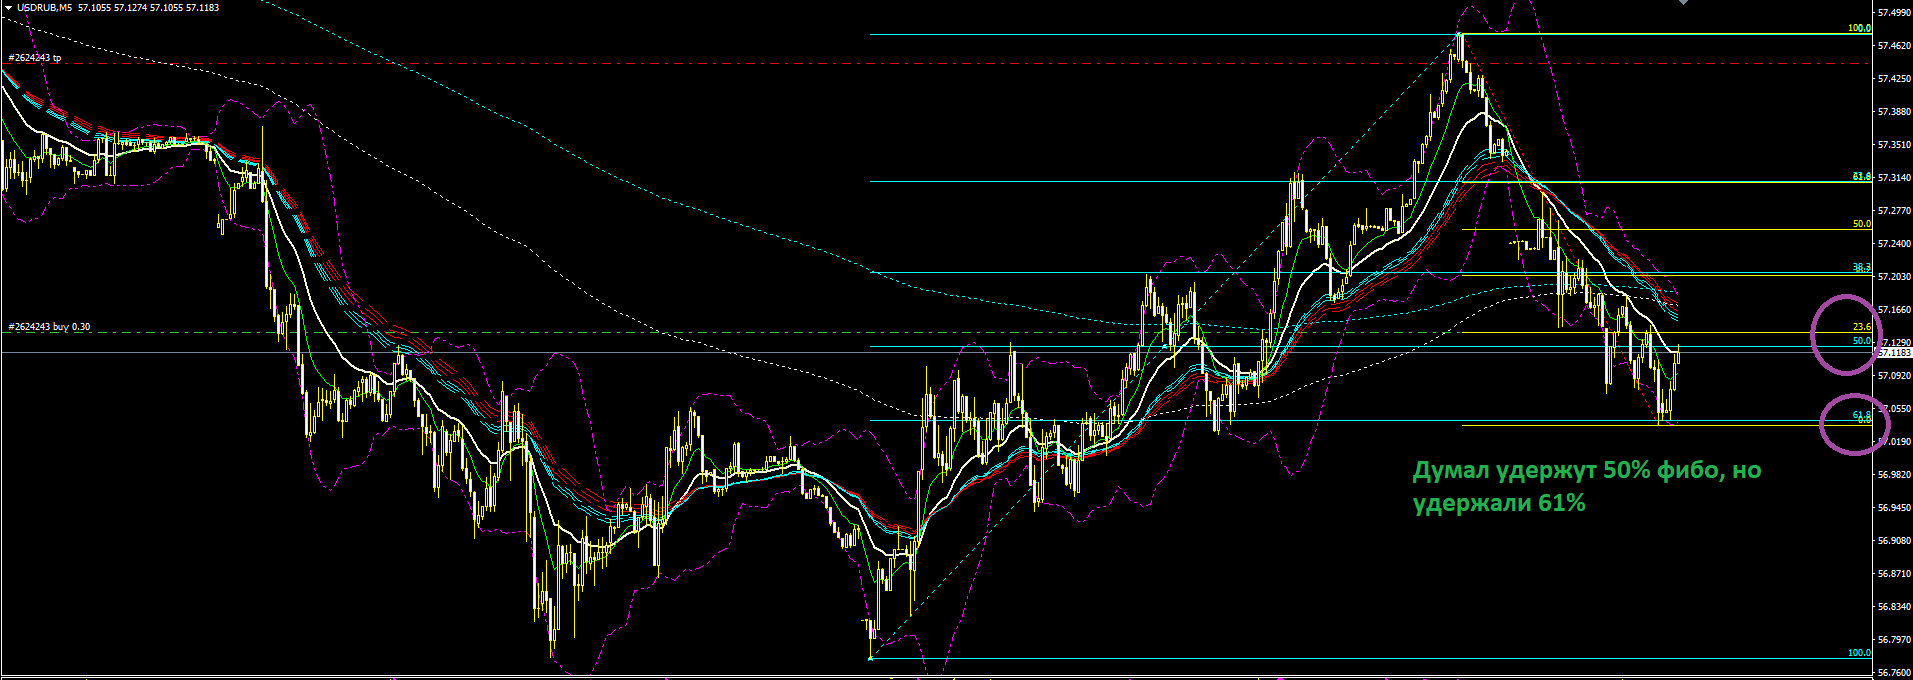Select the cyan 100.0 Fibonacci label at the chart bottom
Viewport: 1913px width, 680px height.
tap(1859, 653)
